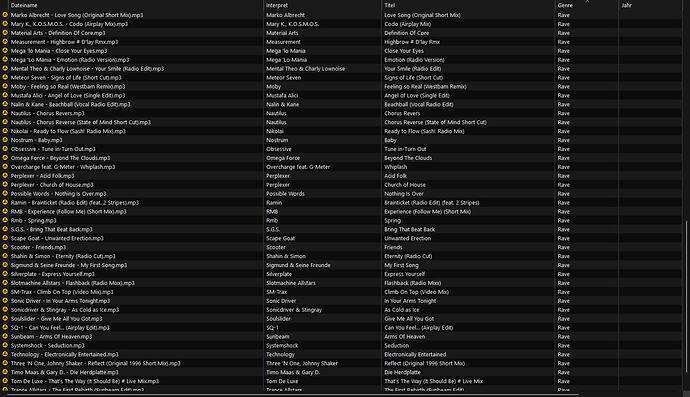Screen dimensions: 690x397
Task: Select file Sonic Driver - In Your Arms Tonight.mp3
Action: [x=60, y=301]
